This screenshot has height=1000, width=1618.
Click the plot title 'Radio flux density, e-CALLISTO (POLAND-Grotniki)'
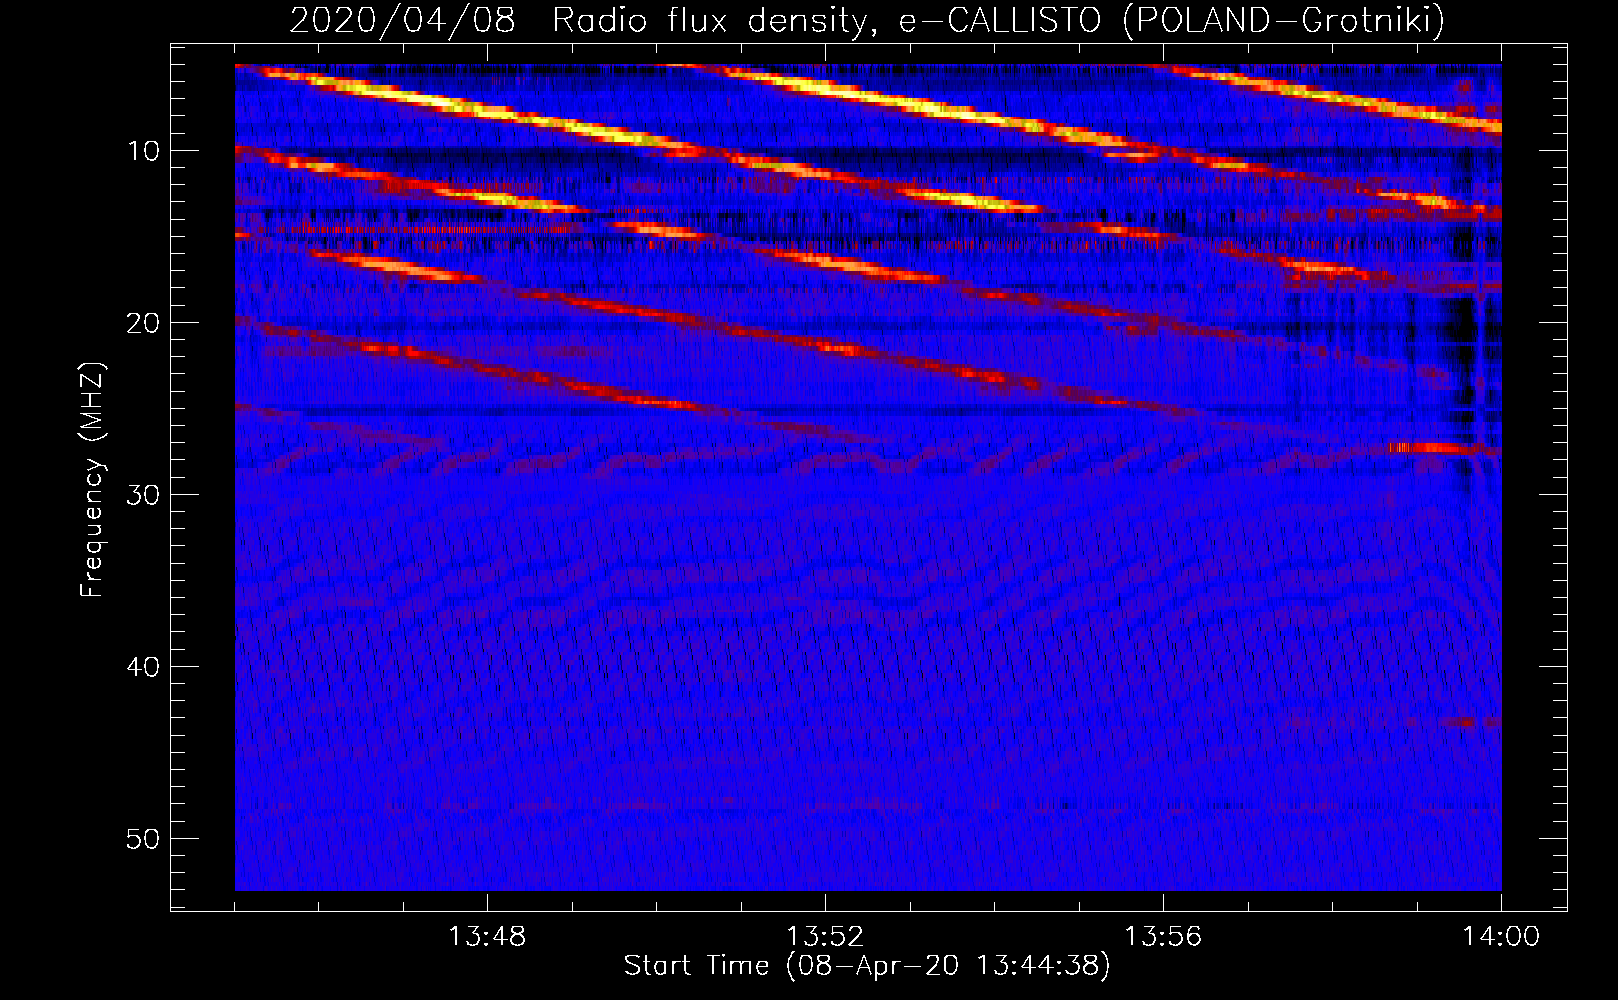click(x=998, y=20)
